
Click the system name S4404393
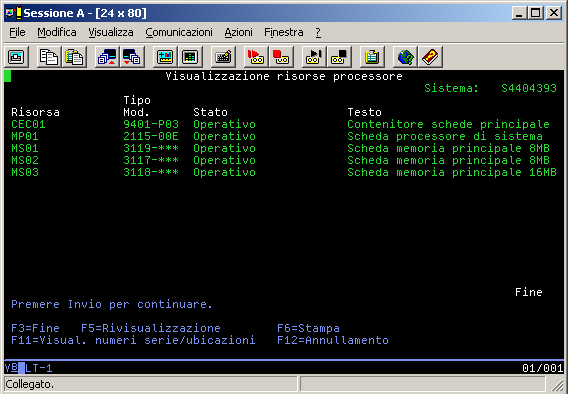point(529,88)
